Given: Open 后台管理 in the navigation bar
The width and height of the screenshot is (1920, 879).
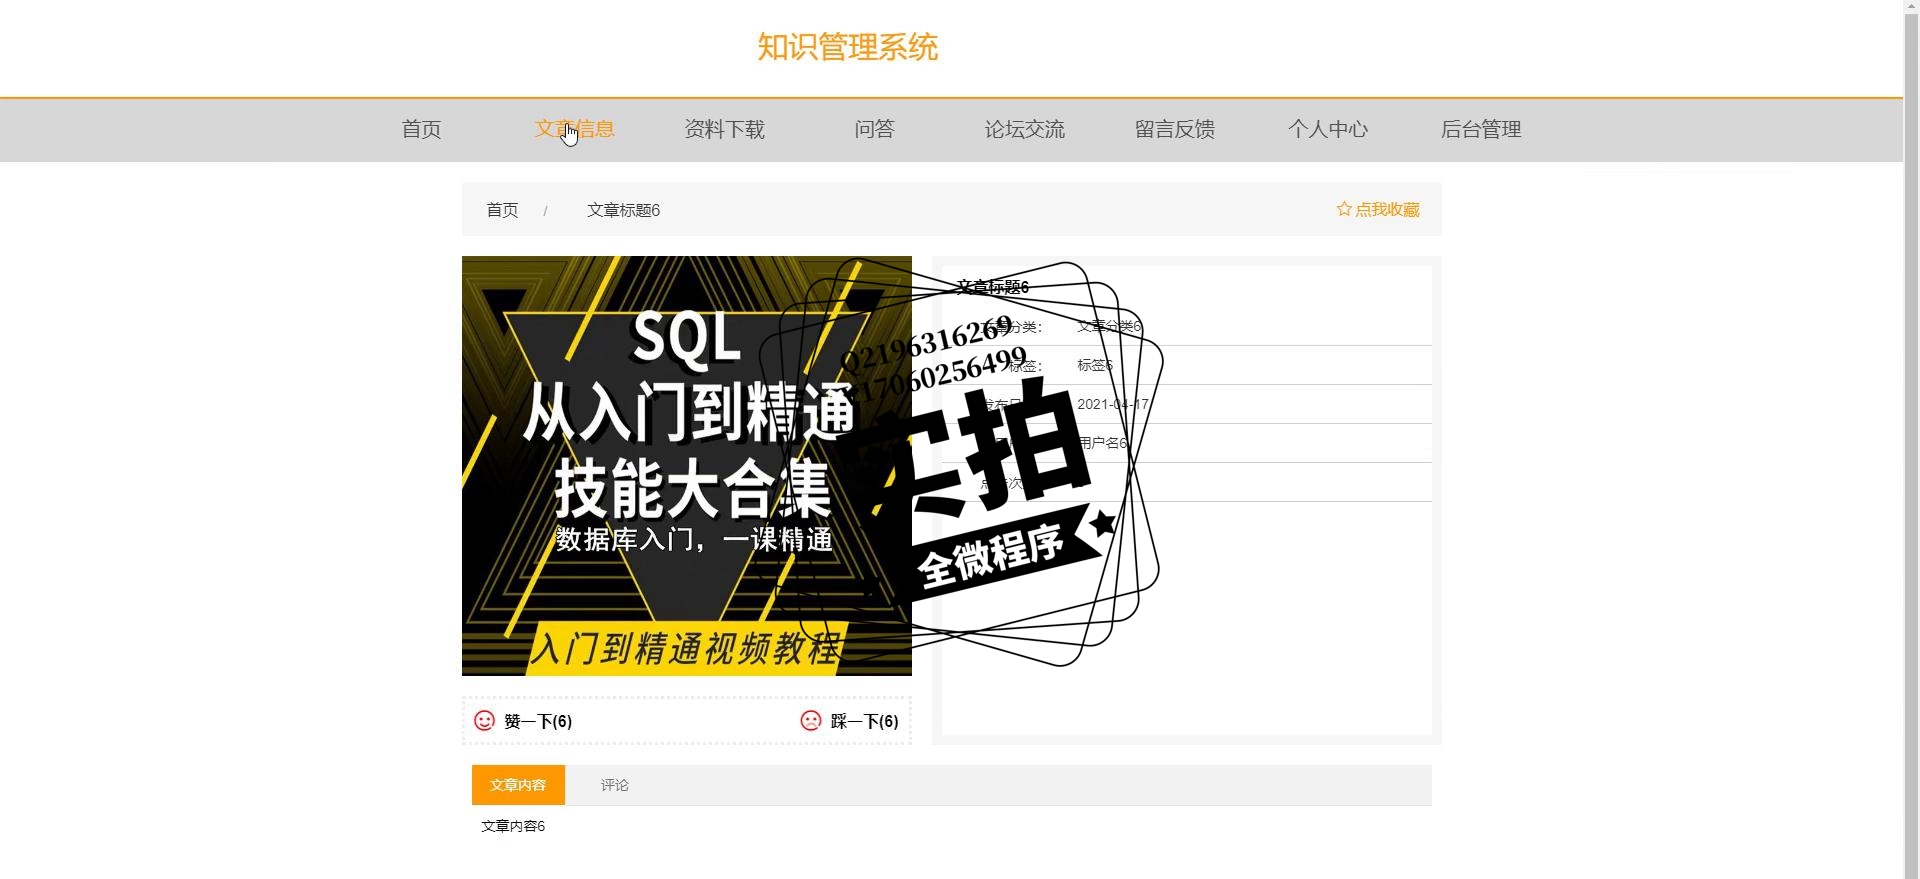Looking at the screenshot, I should coord(1481,129).
